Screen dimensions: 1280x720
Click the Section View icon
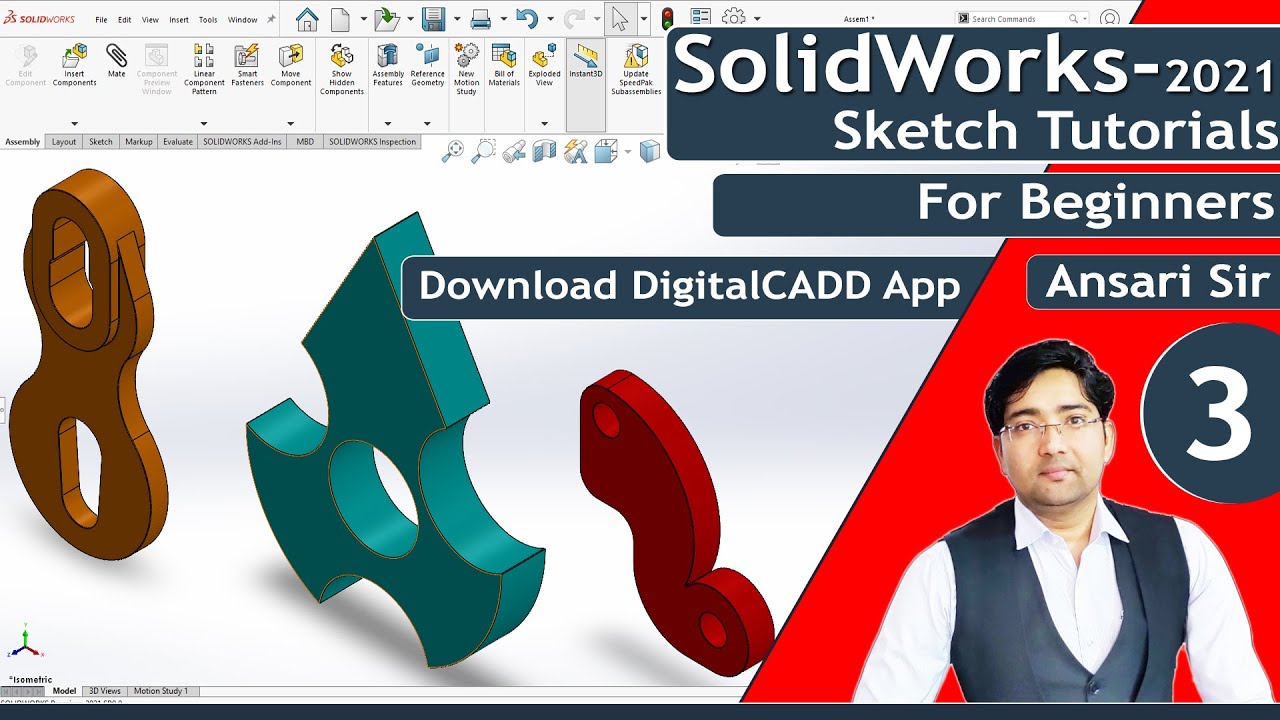click(544, 151)
